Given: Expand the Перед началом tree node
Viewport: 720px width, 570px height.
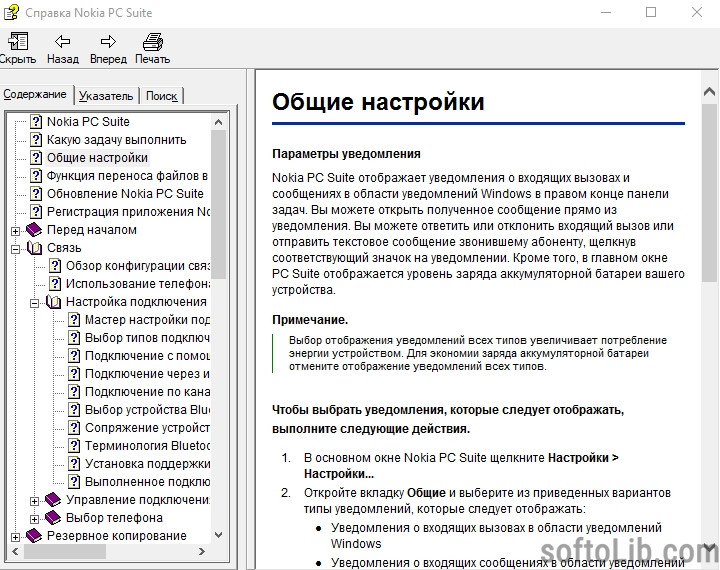Looking at the screenshot, I should (15, 231).
